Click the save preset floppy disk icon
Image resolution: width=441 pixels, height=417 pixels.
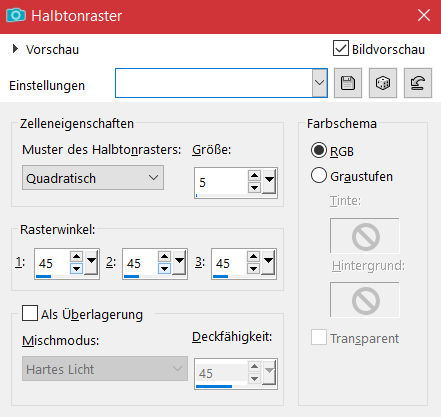pyautogui.click(x=348, y=83)
